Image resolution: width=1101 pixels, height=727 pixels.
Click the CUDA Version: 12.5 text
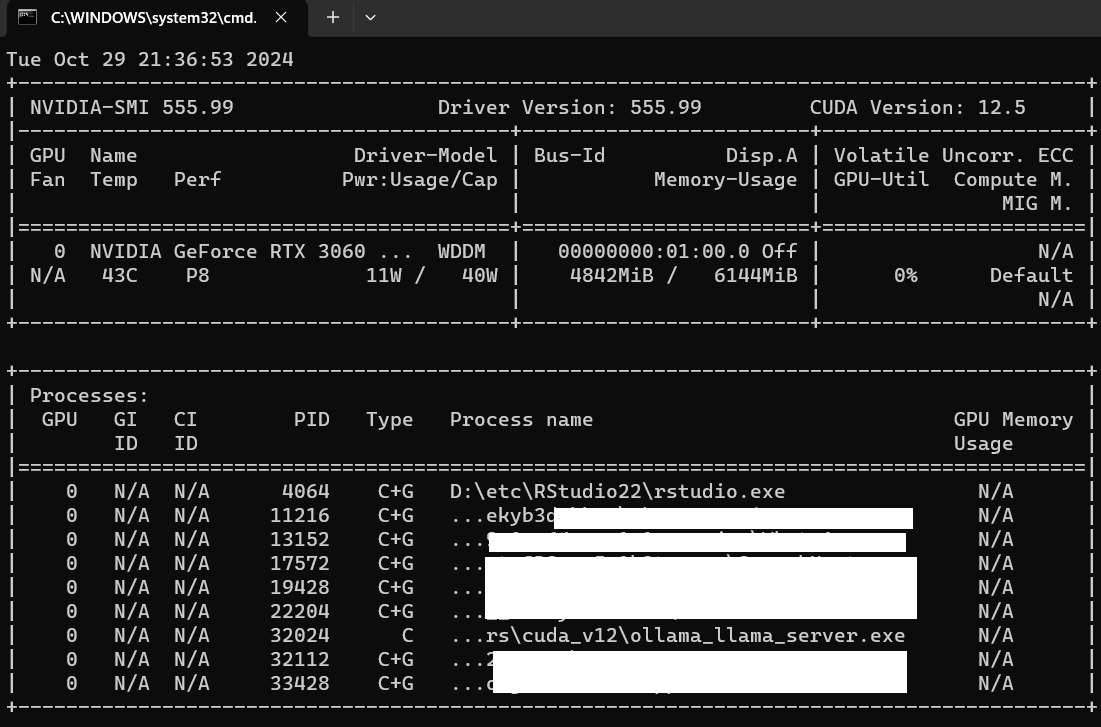coord(917,107)
